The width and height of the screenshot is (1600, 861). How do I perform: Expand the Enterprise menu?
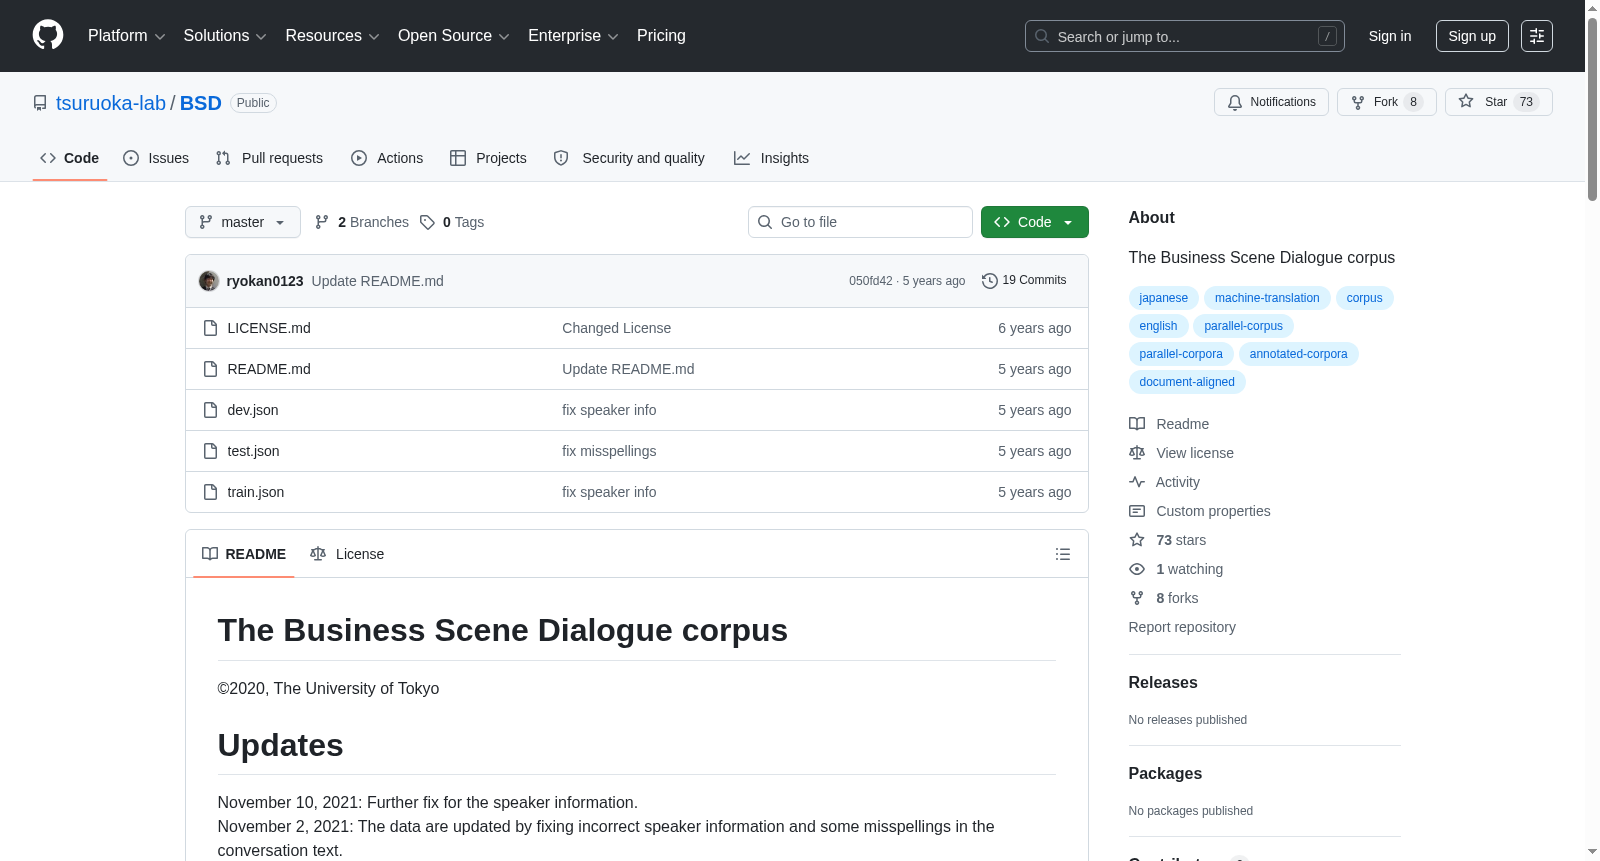pyautogui.click(x=573, y=36)
